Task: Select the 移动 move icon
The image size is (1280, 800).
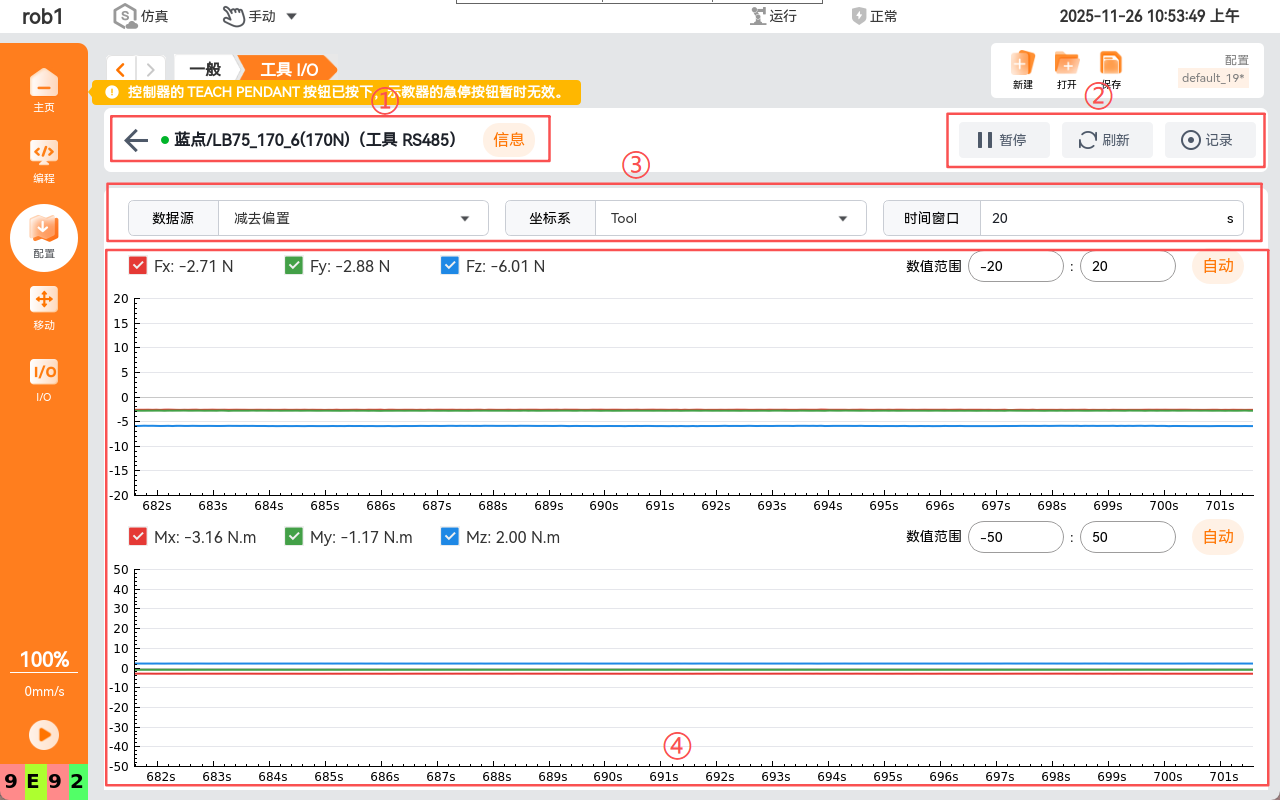Action: pos(44,302)
